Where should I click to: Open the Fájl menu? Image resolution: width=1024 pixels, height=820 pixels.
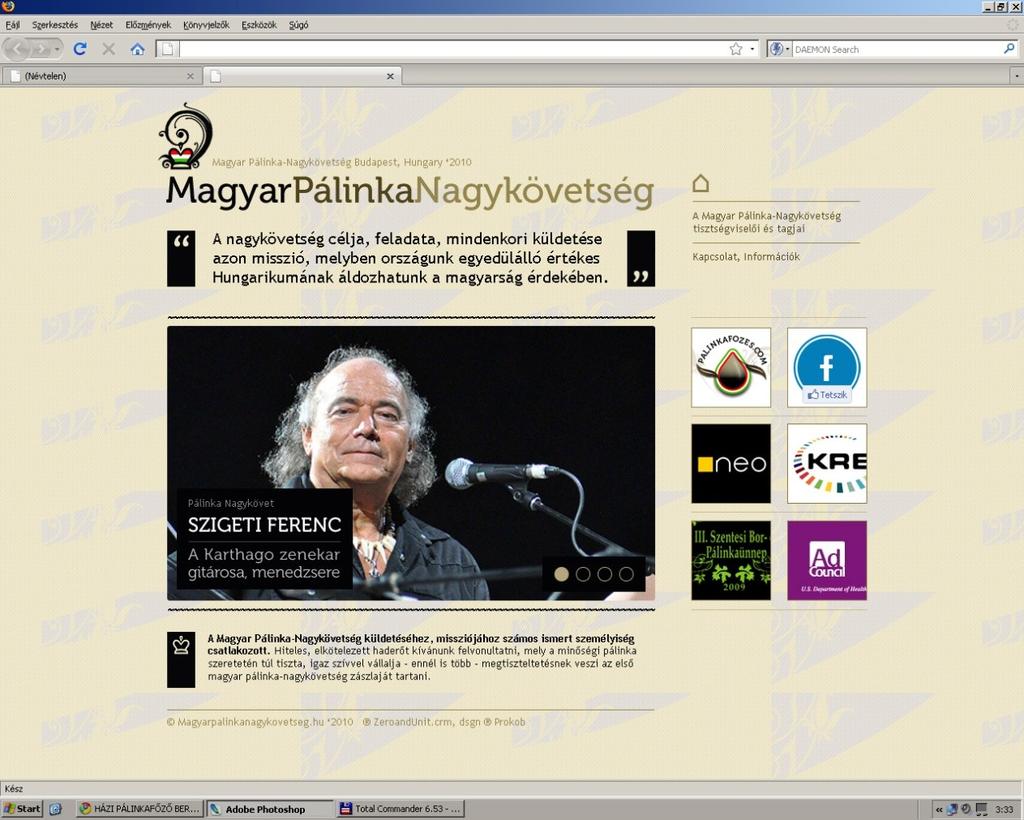pos(12,25)
